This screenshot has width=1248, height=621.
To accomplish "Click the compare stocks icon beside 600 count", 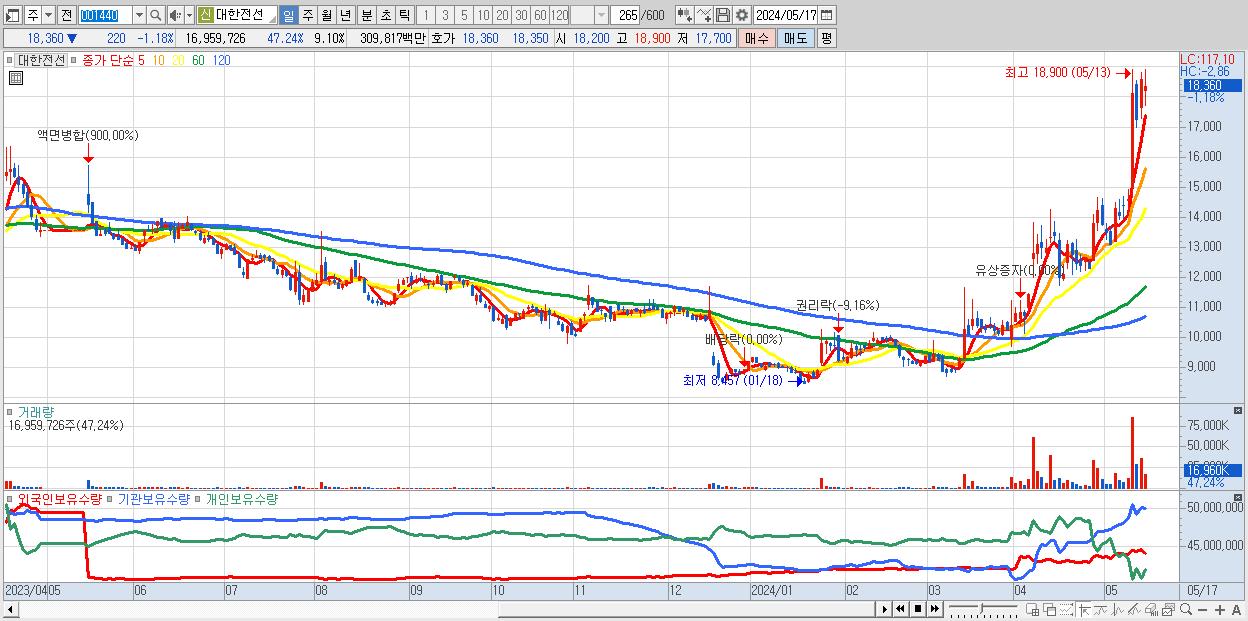I will click(683, 15).
